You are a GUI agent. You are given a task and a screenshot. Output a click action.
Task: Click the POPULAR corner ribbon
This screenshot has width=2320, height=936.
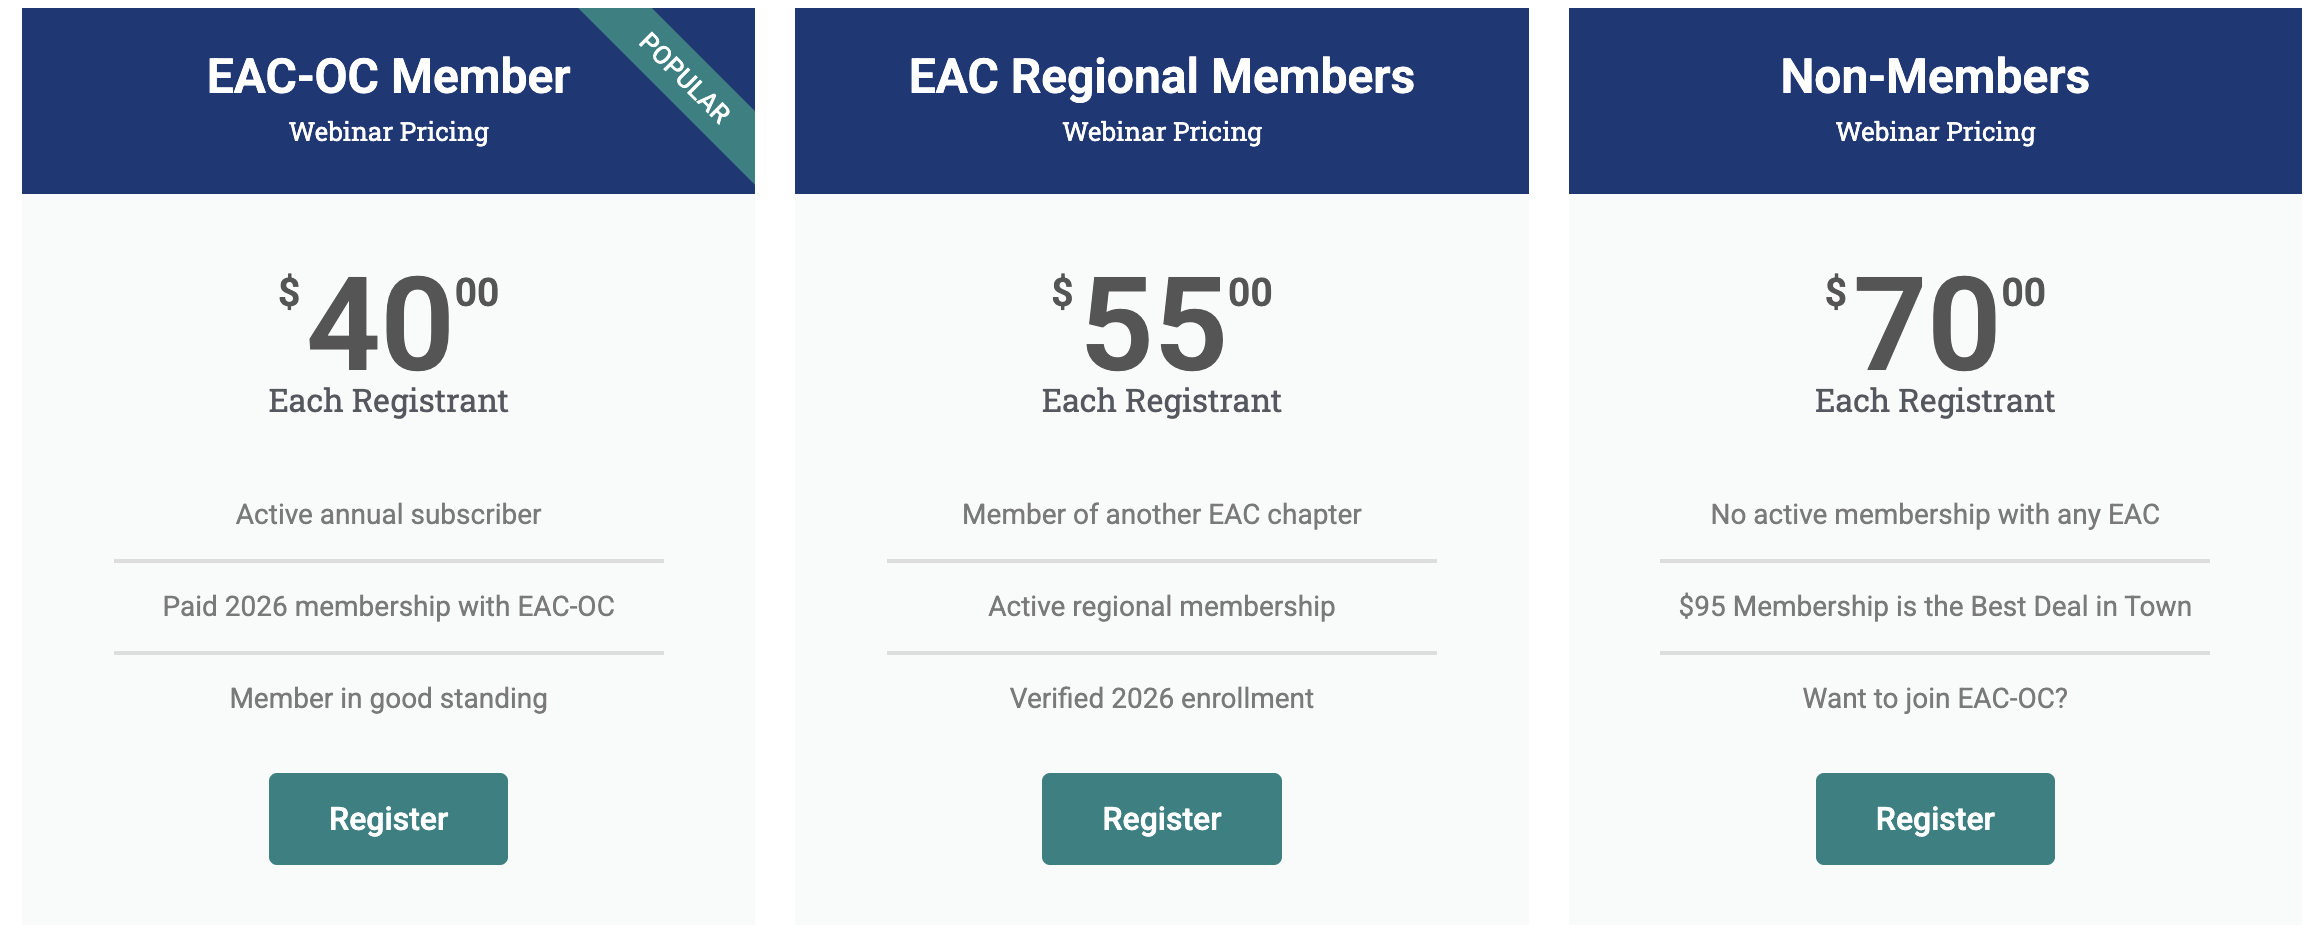point(686,80)
